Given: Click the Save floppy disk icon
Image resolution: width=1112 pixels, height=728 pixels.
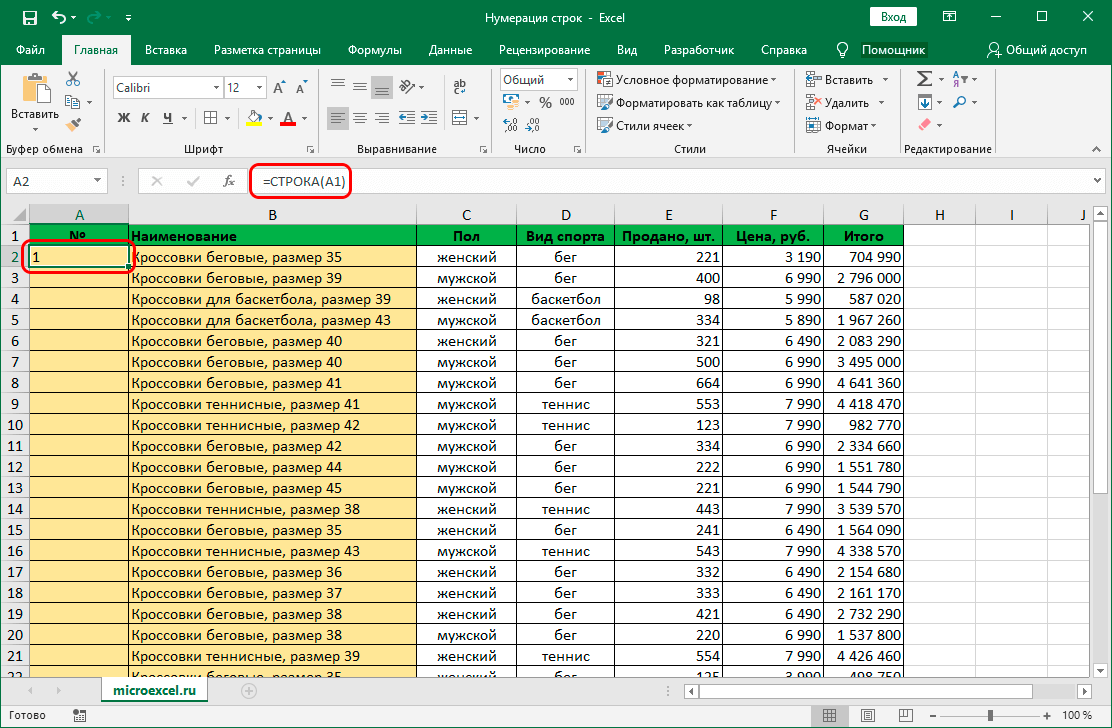Looking at the screenshot, I should point(29,17).
